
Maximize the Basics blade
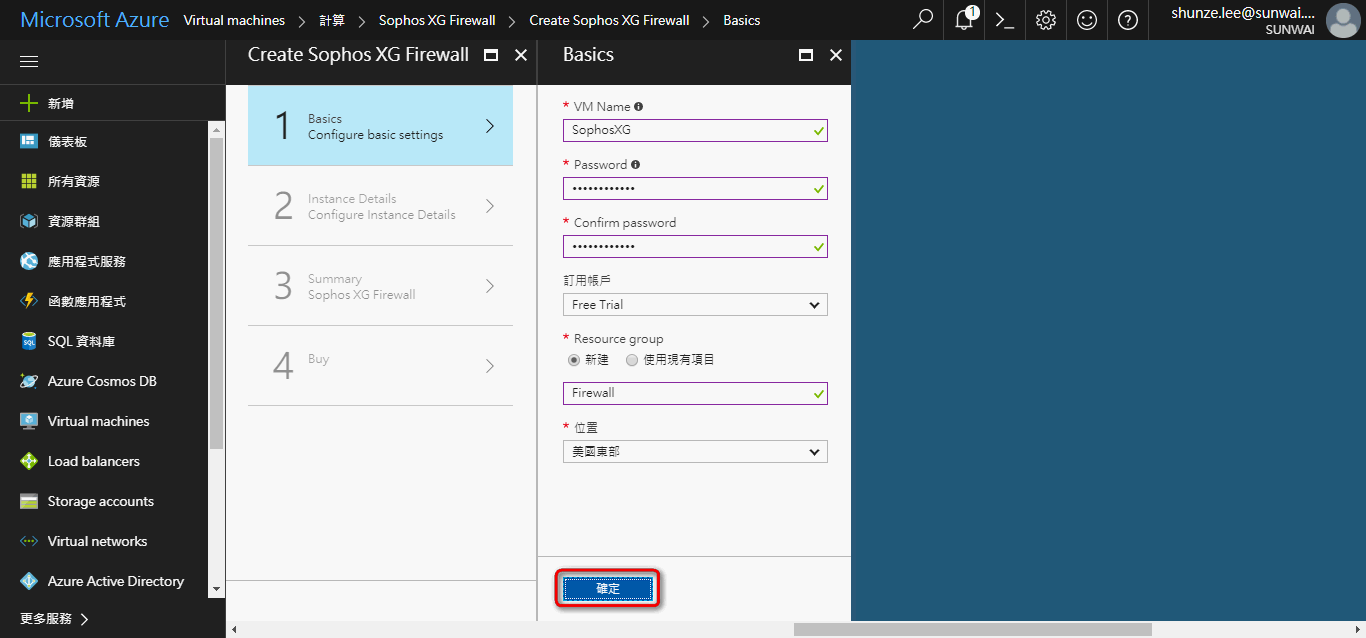pos(806,55)
